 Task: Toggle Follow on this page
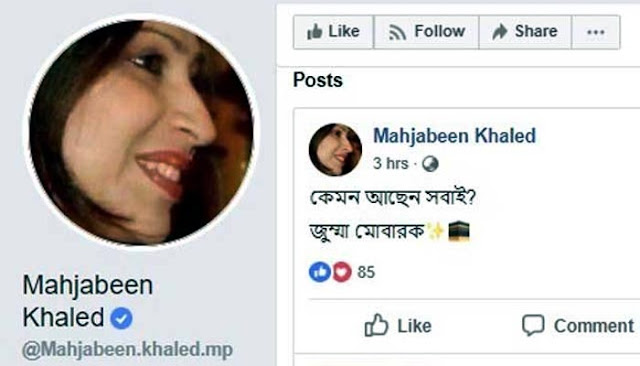coord(426,32)
